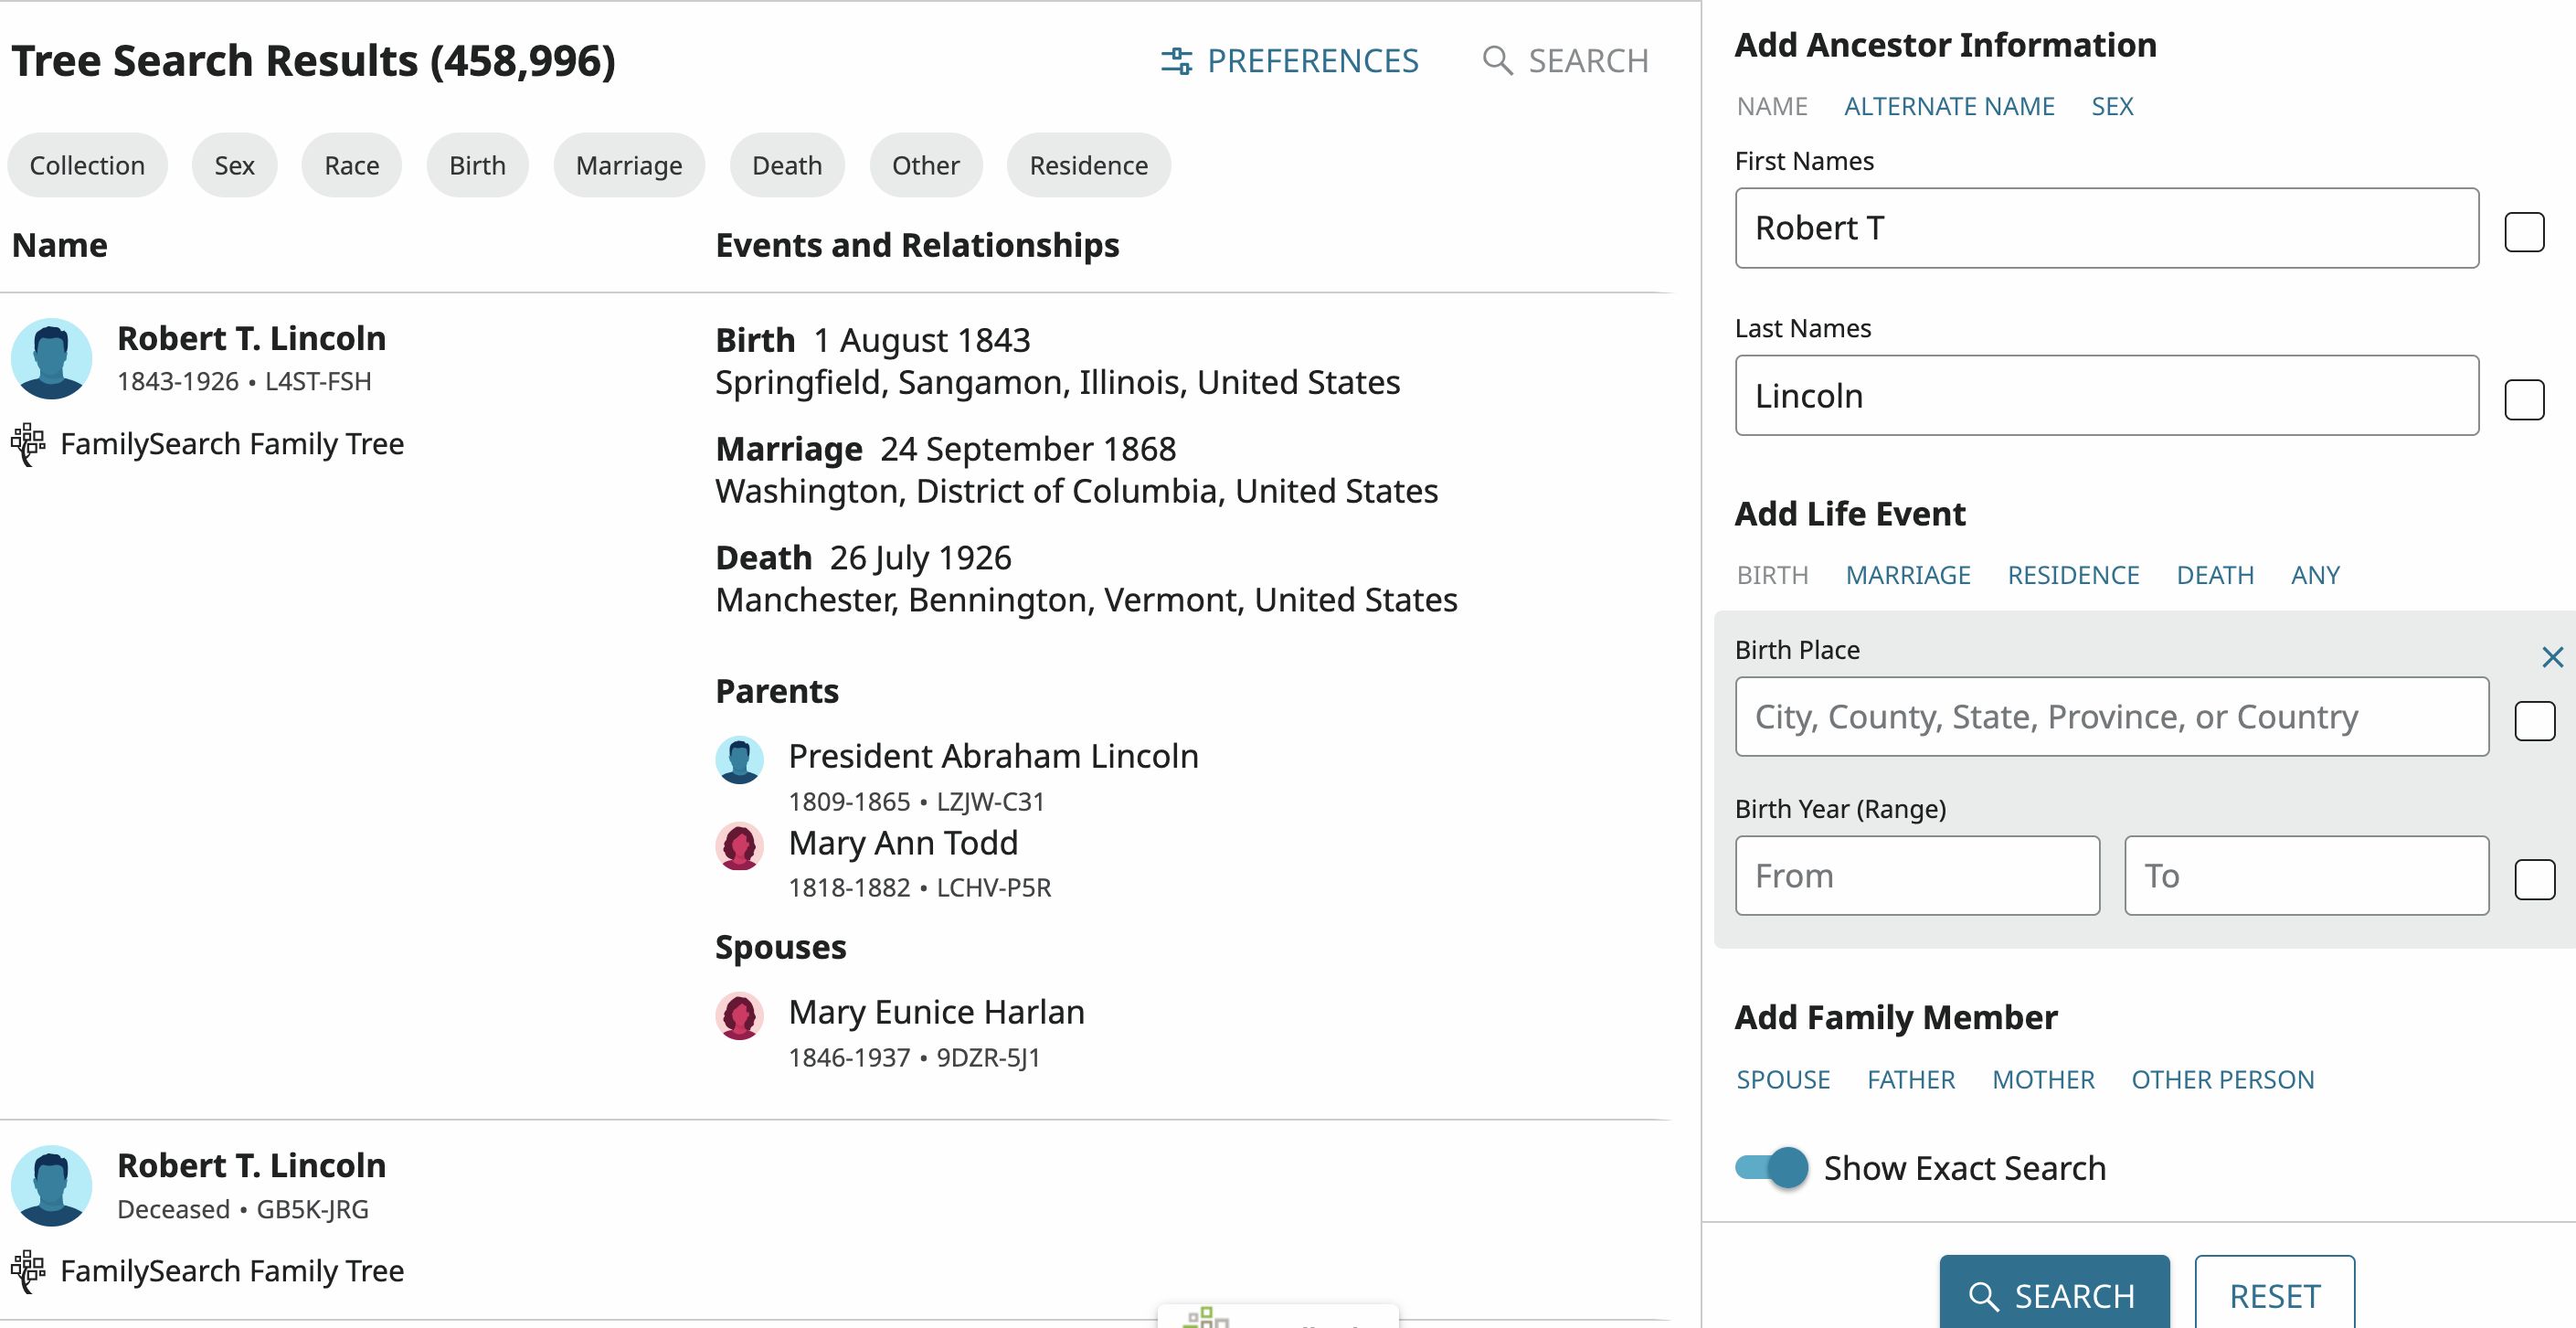Viewport: 2576px width, 1328px height.
Task: Open Preferences via the sliders icon
Action: pos(1176,61)
